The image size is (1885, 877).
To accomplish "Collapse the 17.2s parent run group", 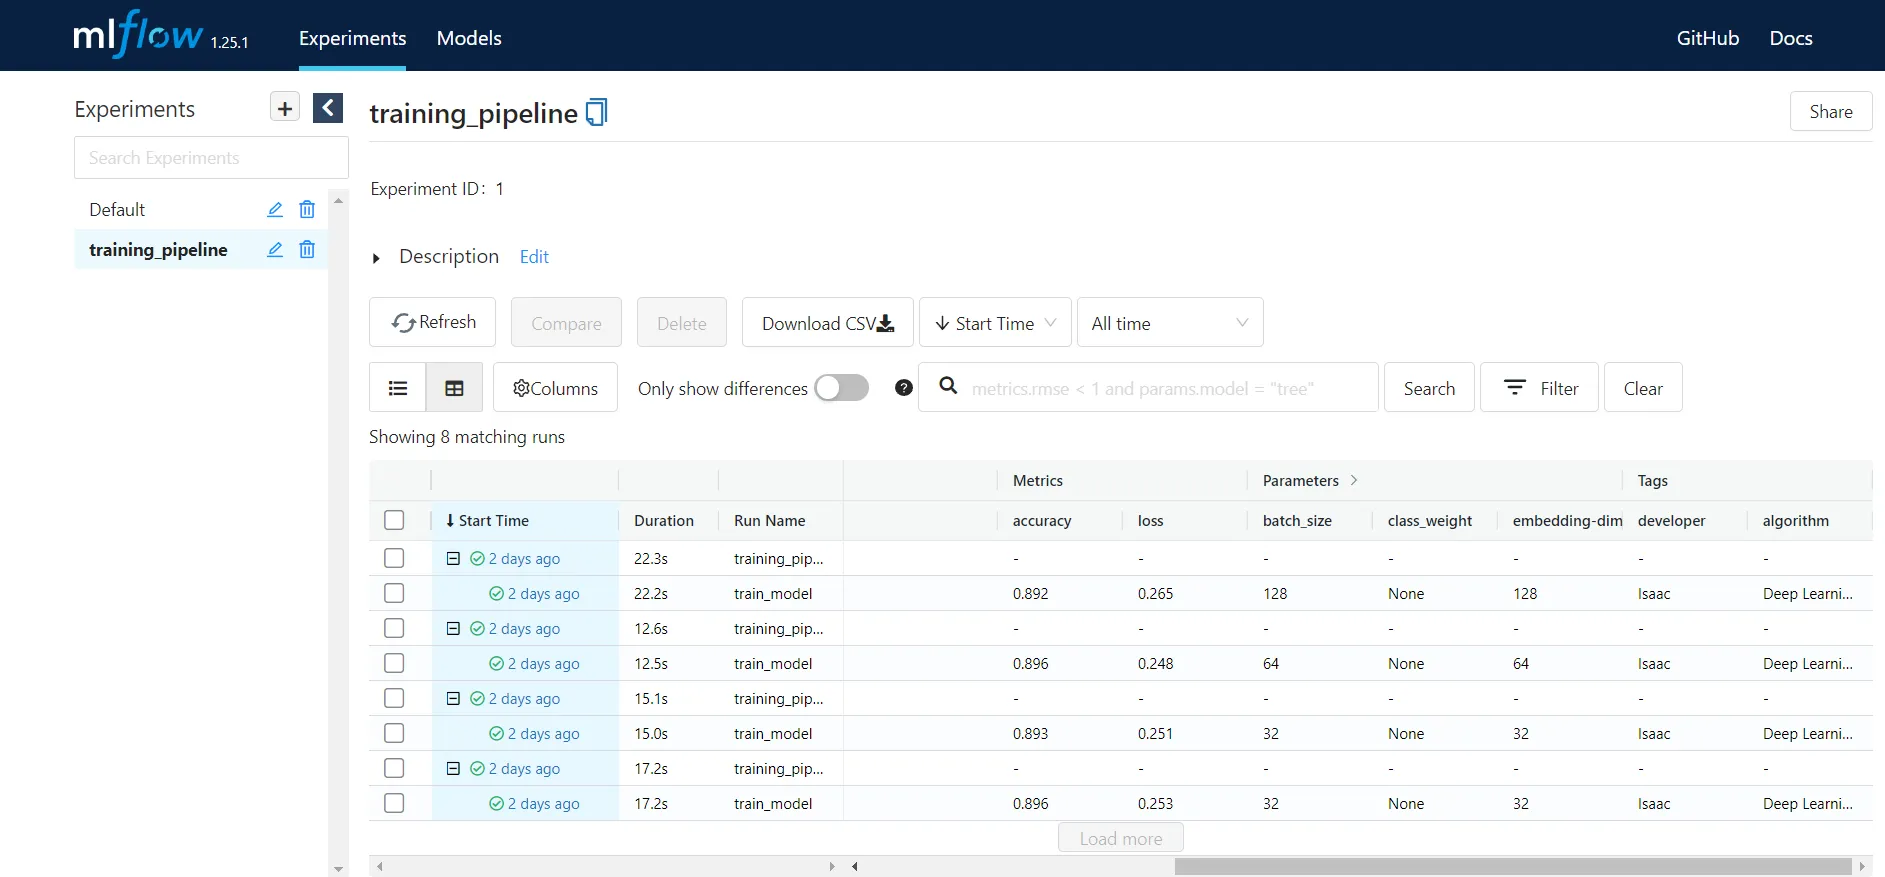I will 453,769.
